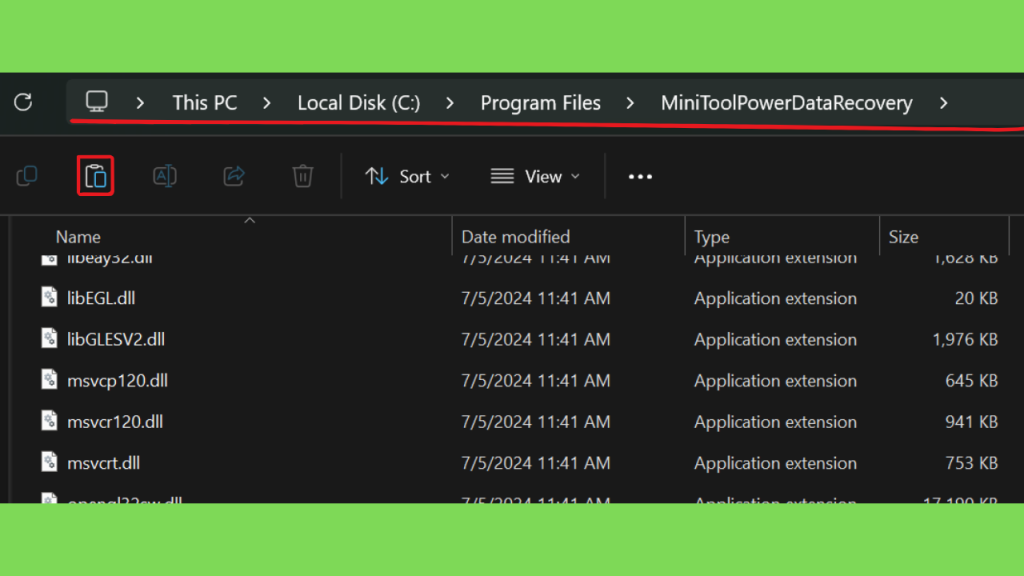Image resolution: width=1024 pixels, height=576 pixels.
Task: Click the 20 KB size value
Action: coord(976,298)
